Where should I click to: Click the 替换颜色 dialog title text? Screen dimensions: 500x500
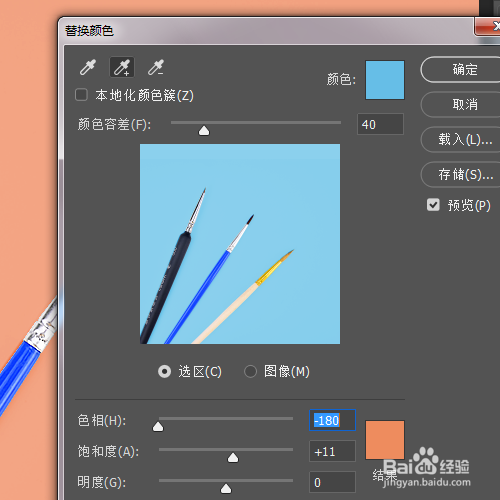point(89,31)
